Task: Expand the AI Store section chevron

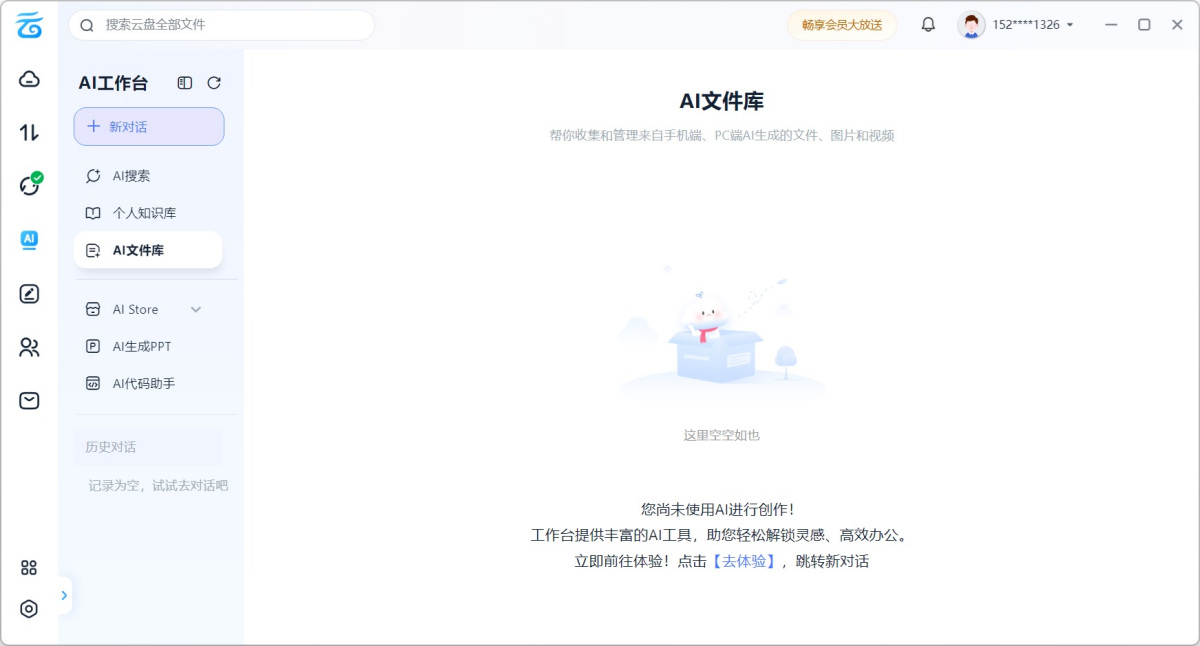Action: (196, 309)
